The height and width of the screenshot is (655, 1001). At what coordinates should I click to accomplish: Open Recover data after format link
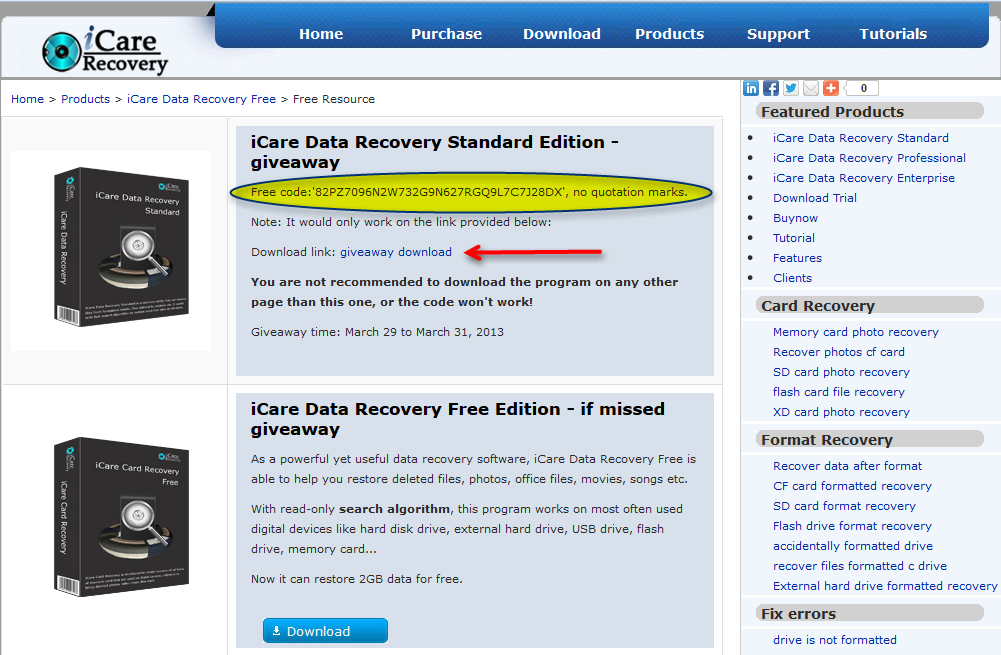847,466
